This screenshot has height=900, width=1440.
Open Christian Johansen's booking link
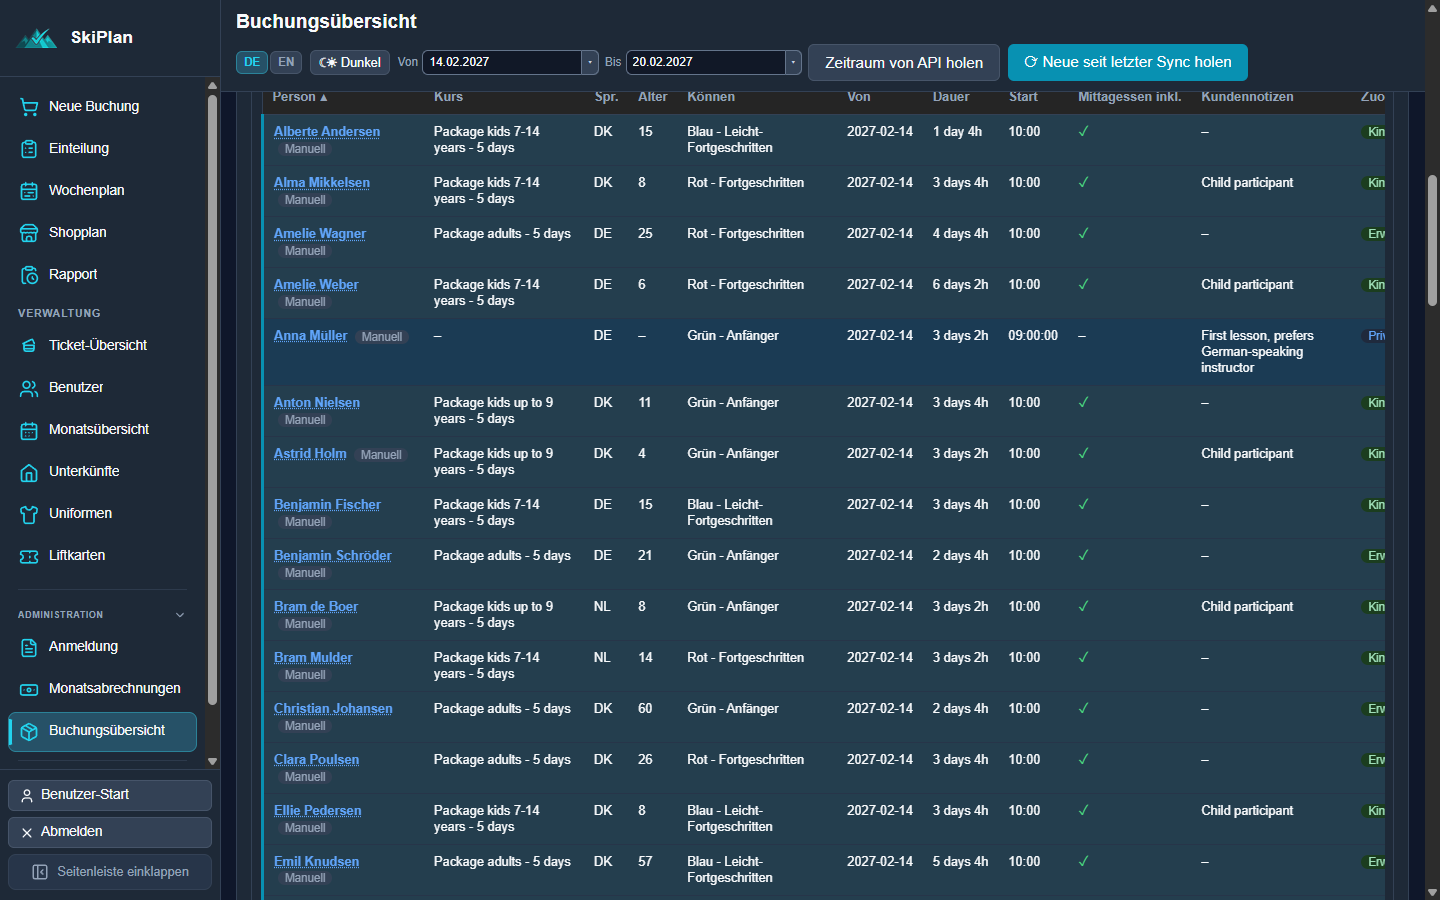[x=333, y=708]
